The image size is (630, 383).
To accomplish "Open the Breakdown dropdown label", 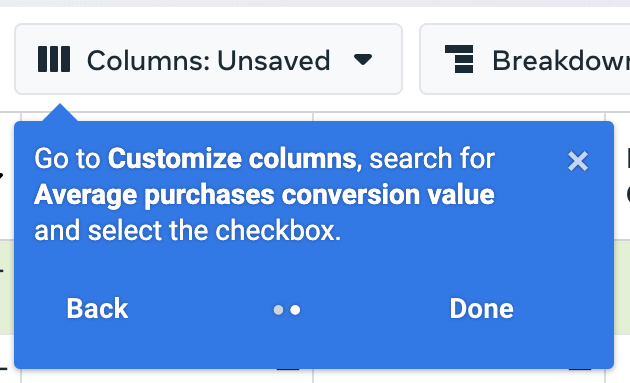I will coord(561,61).
